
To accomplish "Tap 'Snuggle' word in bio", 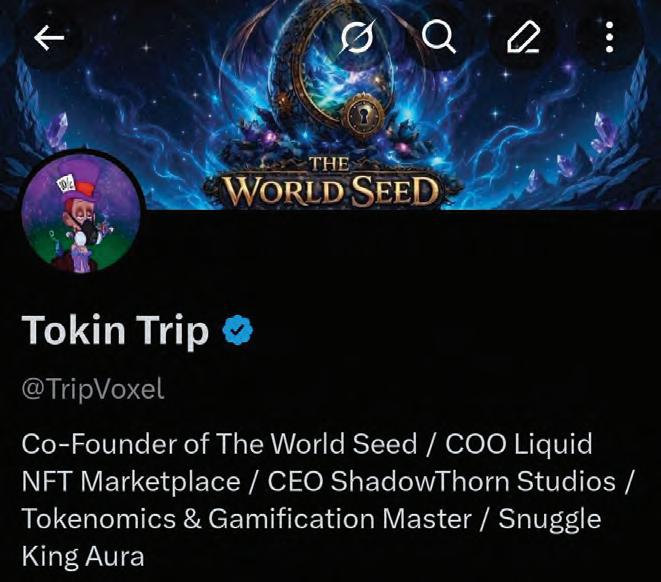I will 548,518.
